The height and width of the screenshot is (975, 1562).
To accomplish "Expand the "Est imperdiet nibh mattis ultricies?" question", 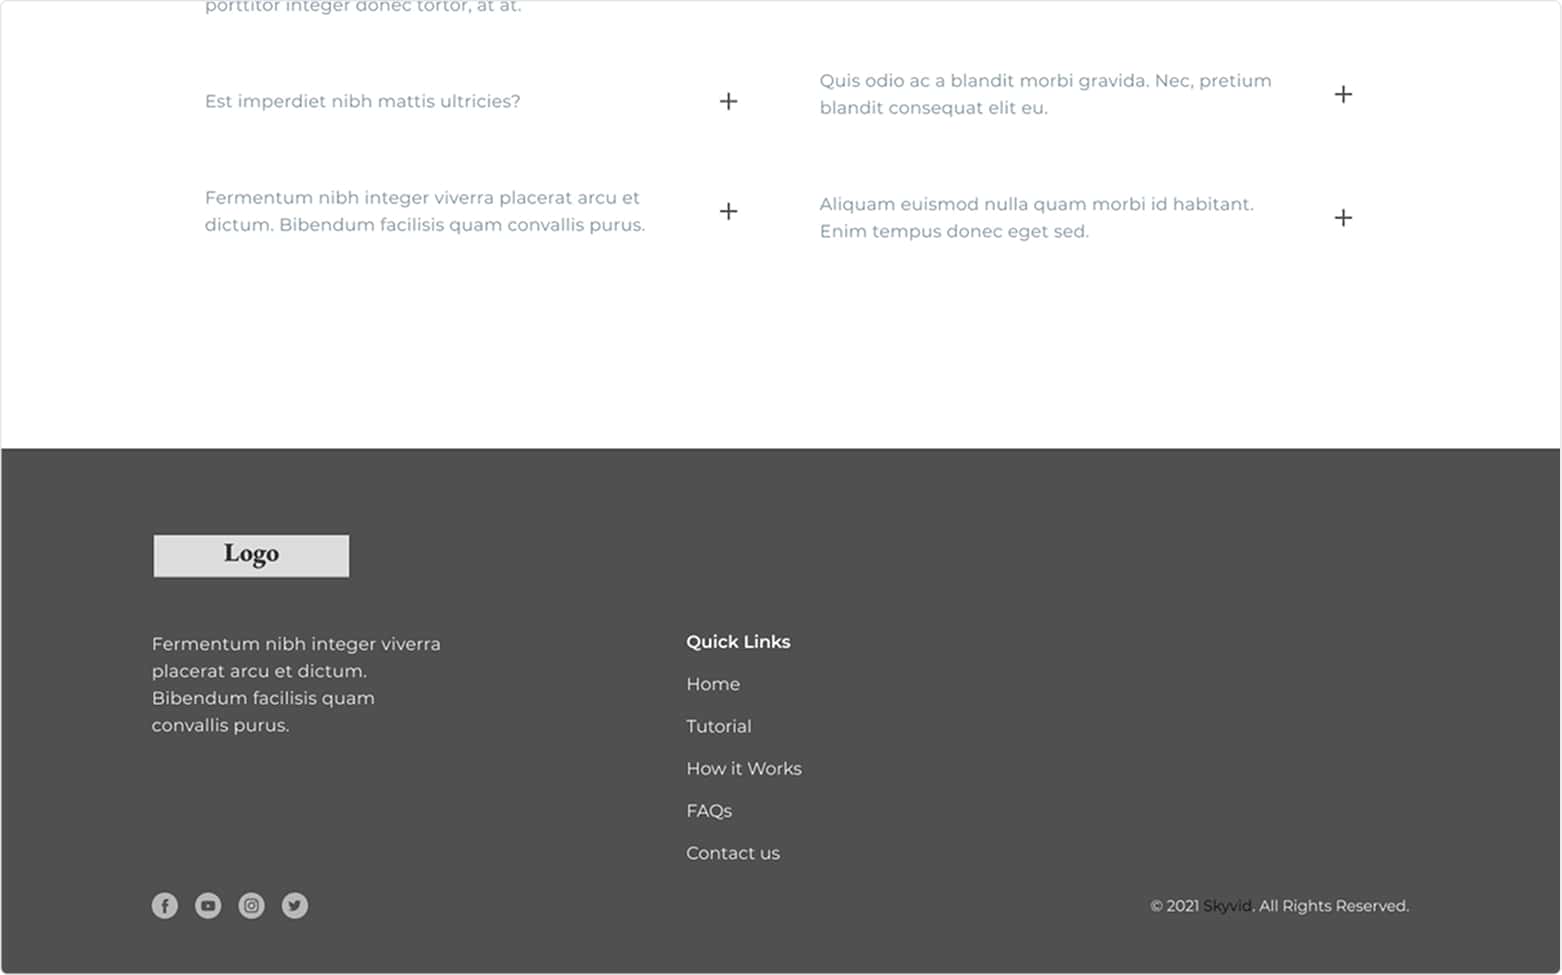I will click(x=728, y=101).
